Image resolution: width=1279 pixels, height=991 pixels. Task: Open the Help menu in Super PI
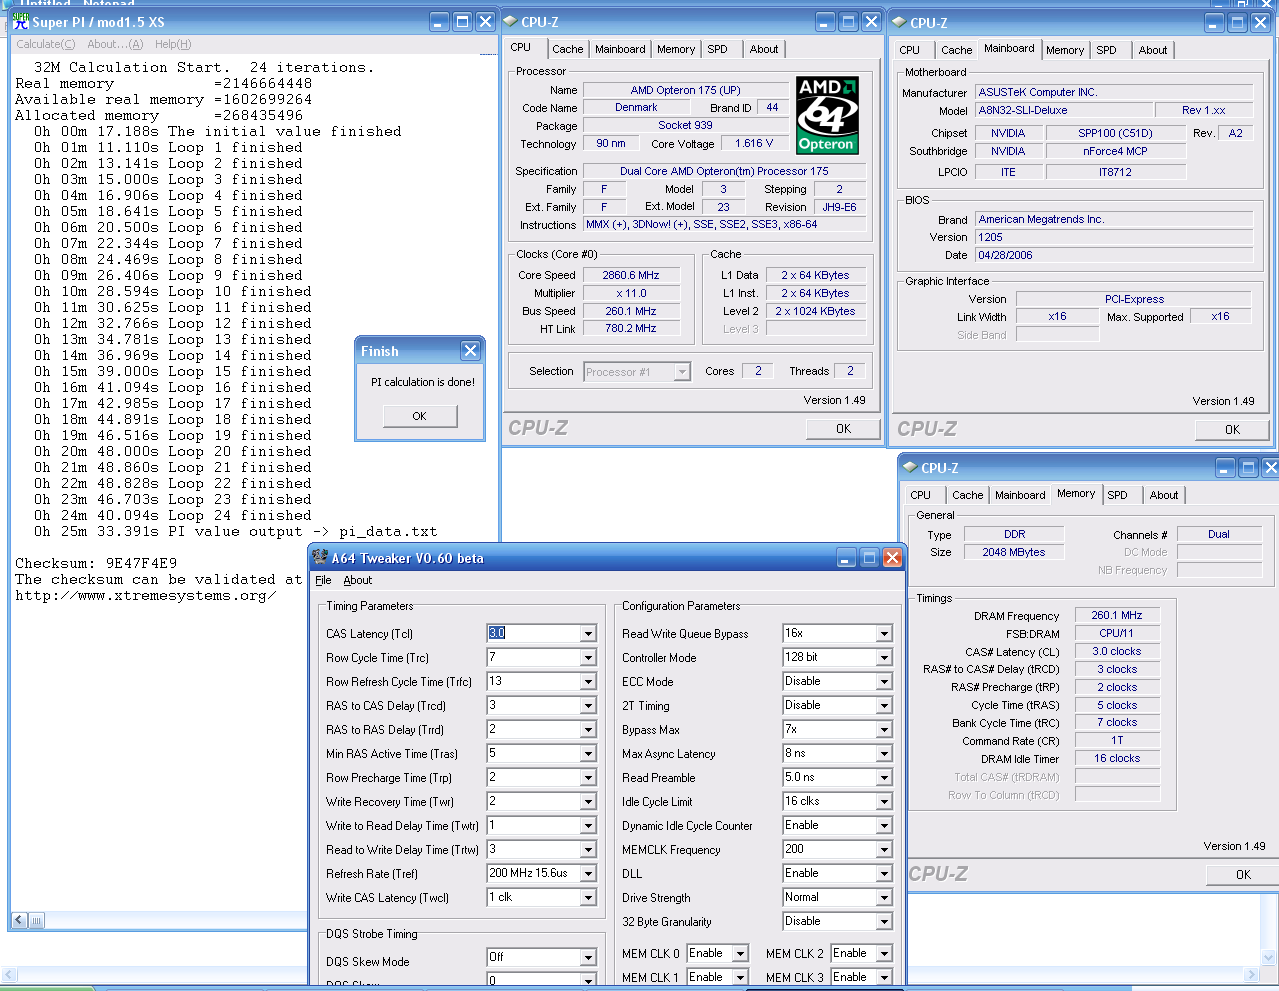(173, 44)
